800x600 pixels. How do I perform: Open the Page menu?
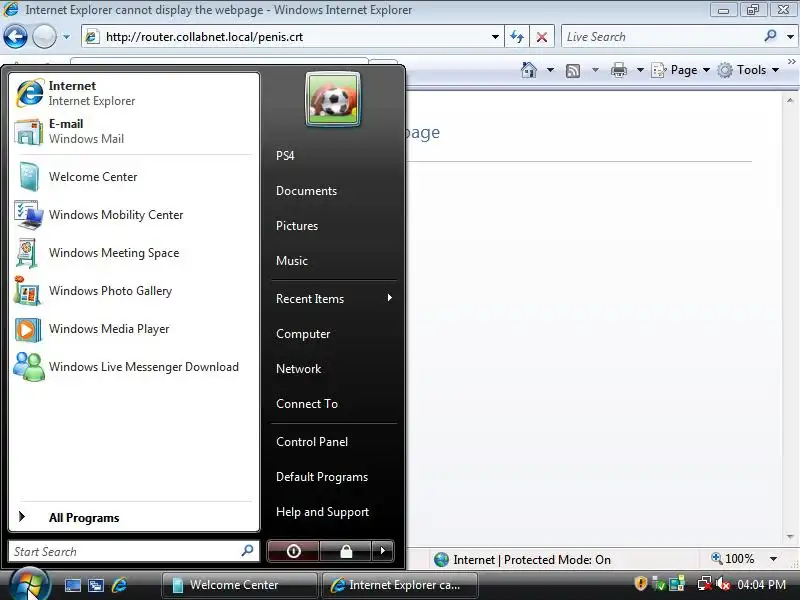[x=681, y=70]
